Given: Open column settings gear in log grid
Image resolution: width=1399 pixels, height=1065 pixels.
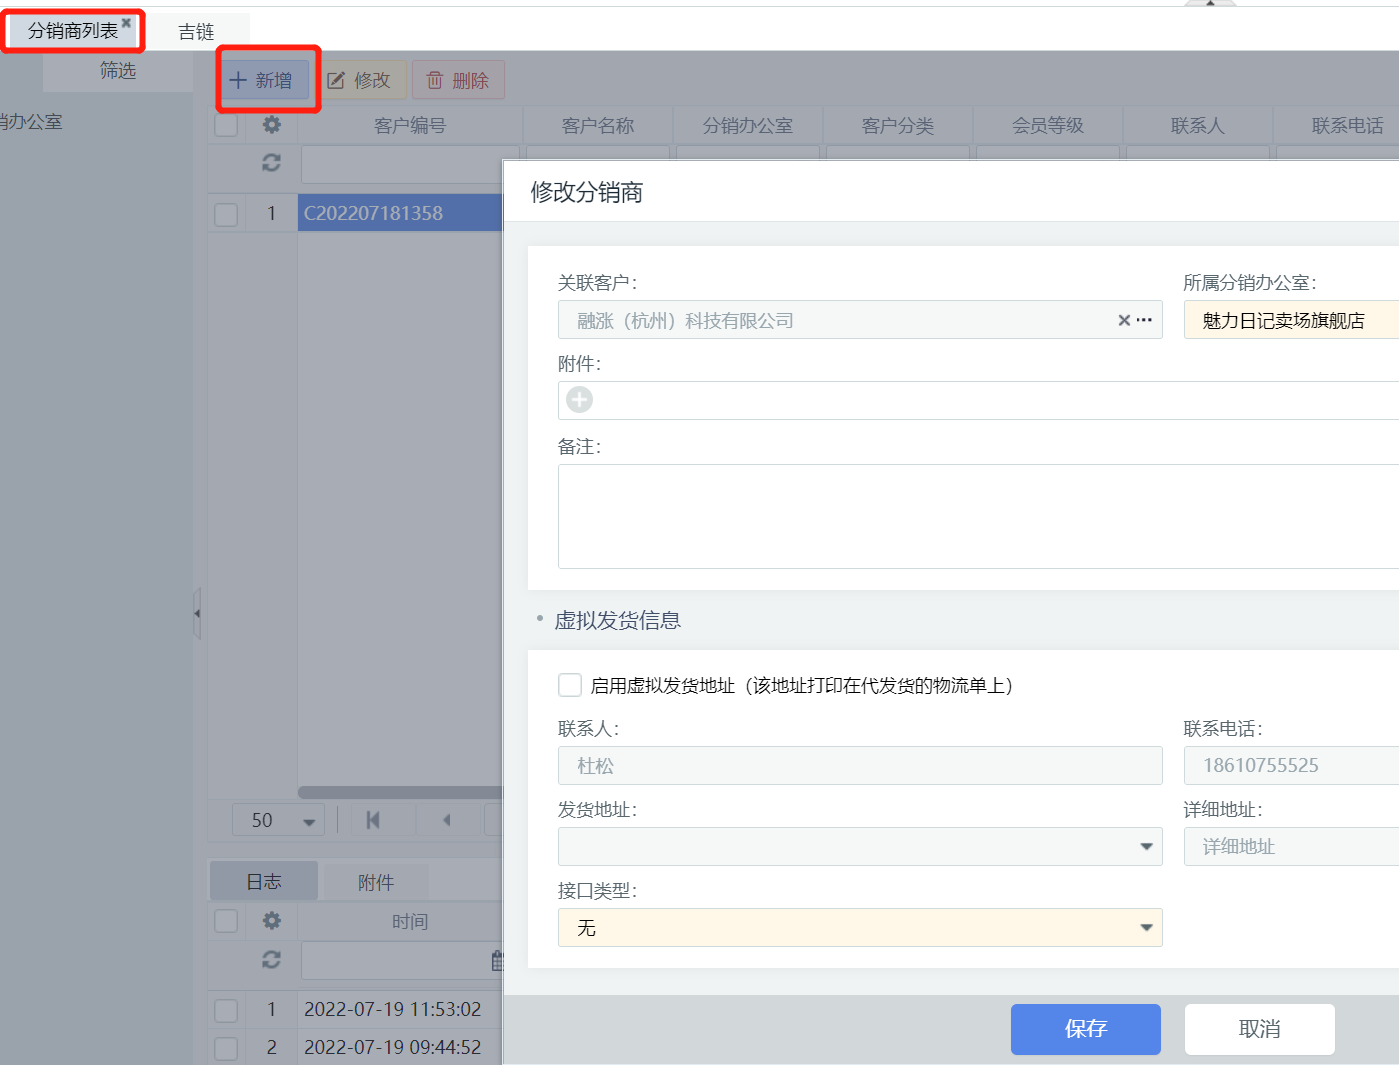Looking at the screenshot, I should (271, 921).
